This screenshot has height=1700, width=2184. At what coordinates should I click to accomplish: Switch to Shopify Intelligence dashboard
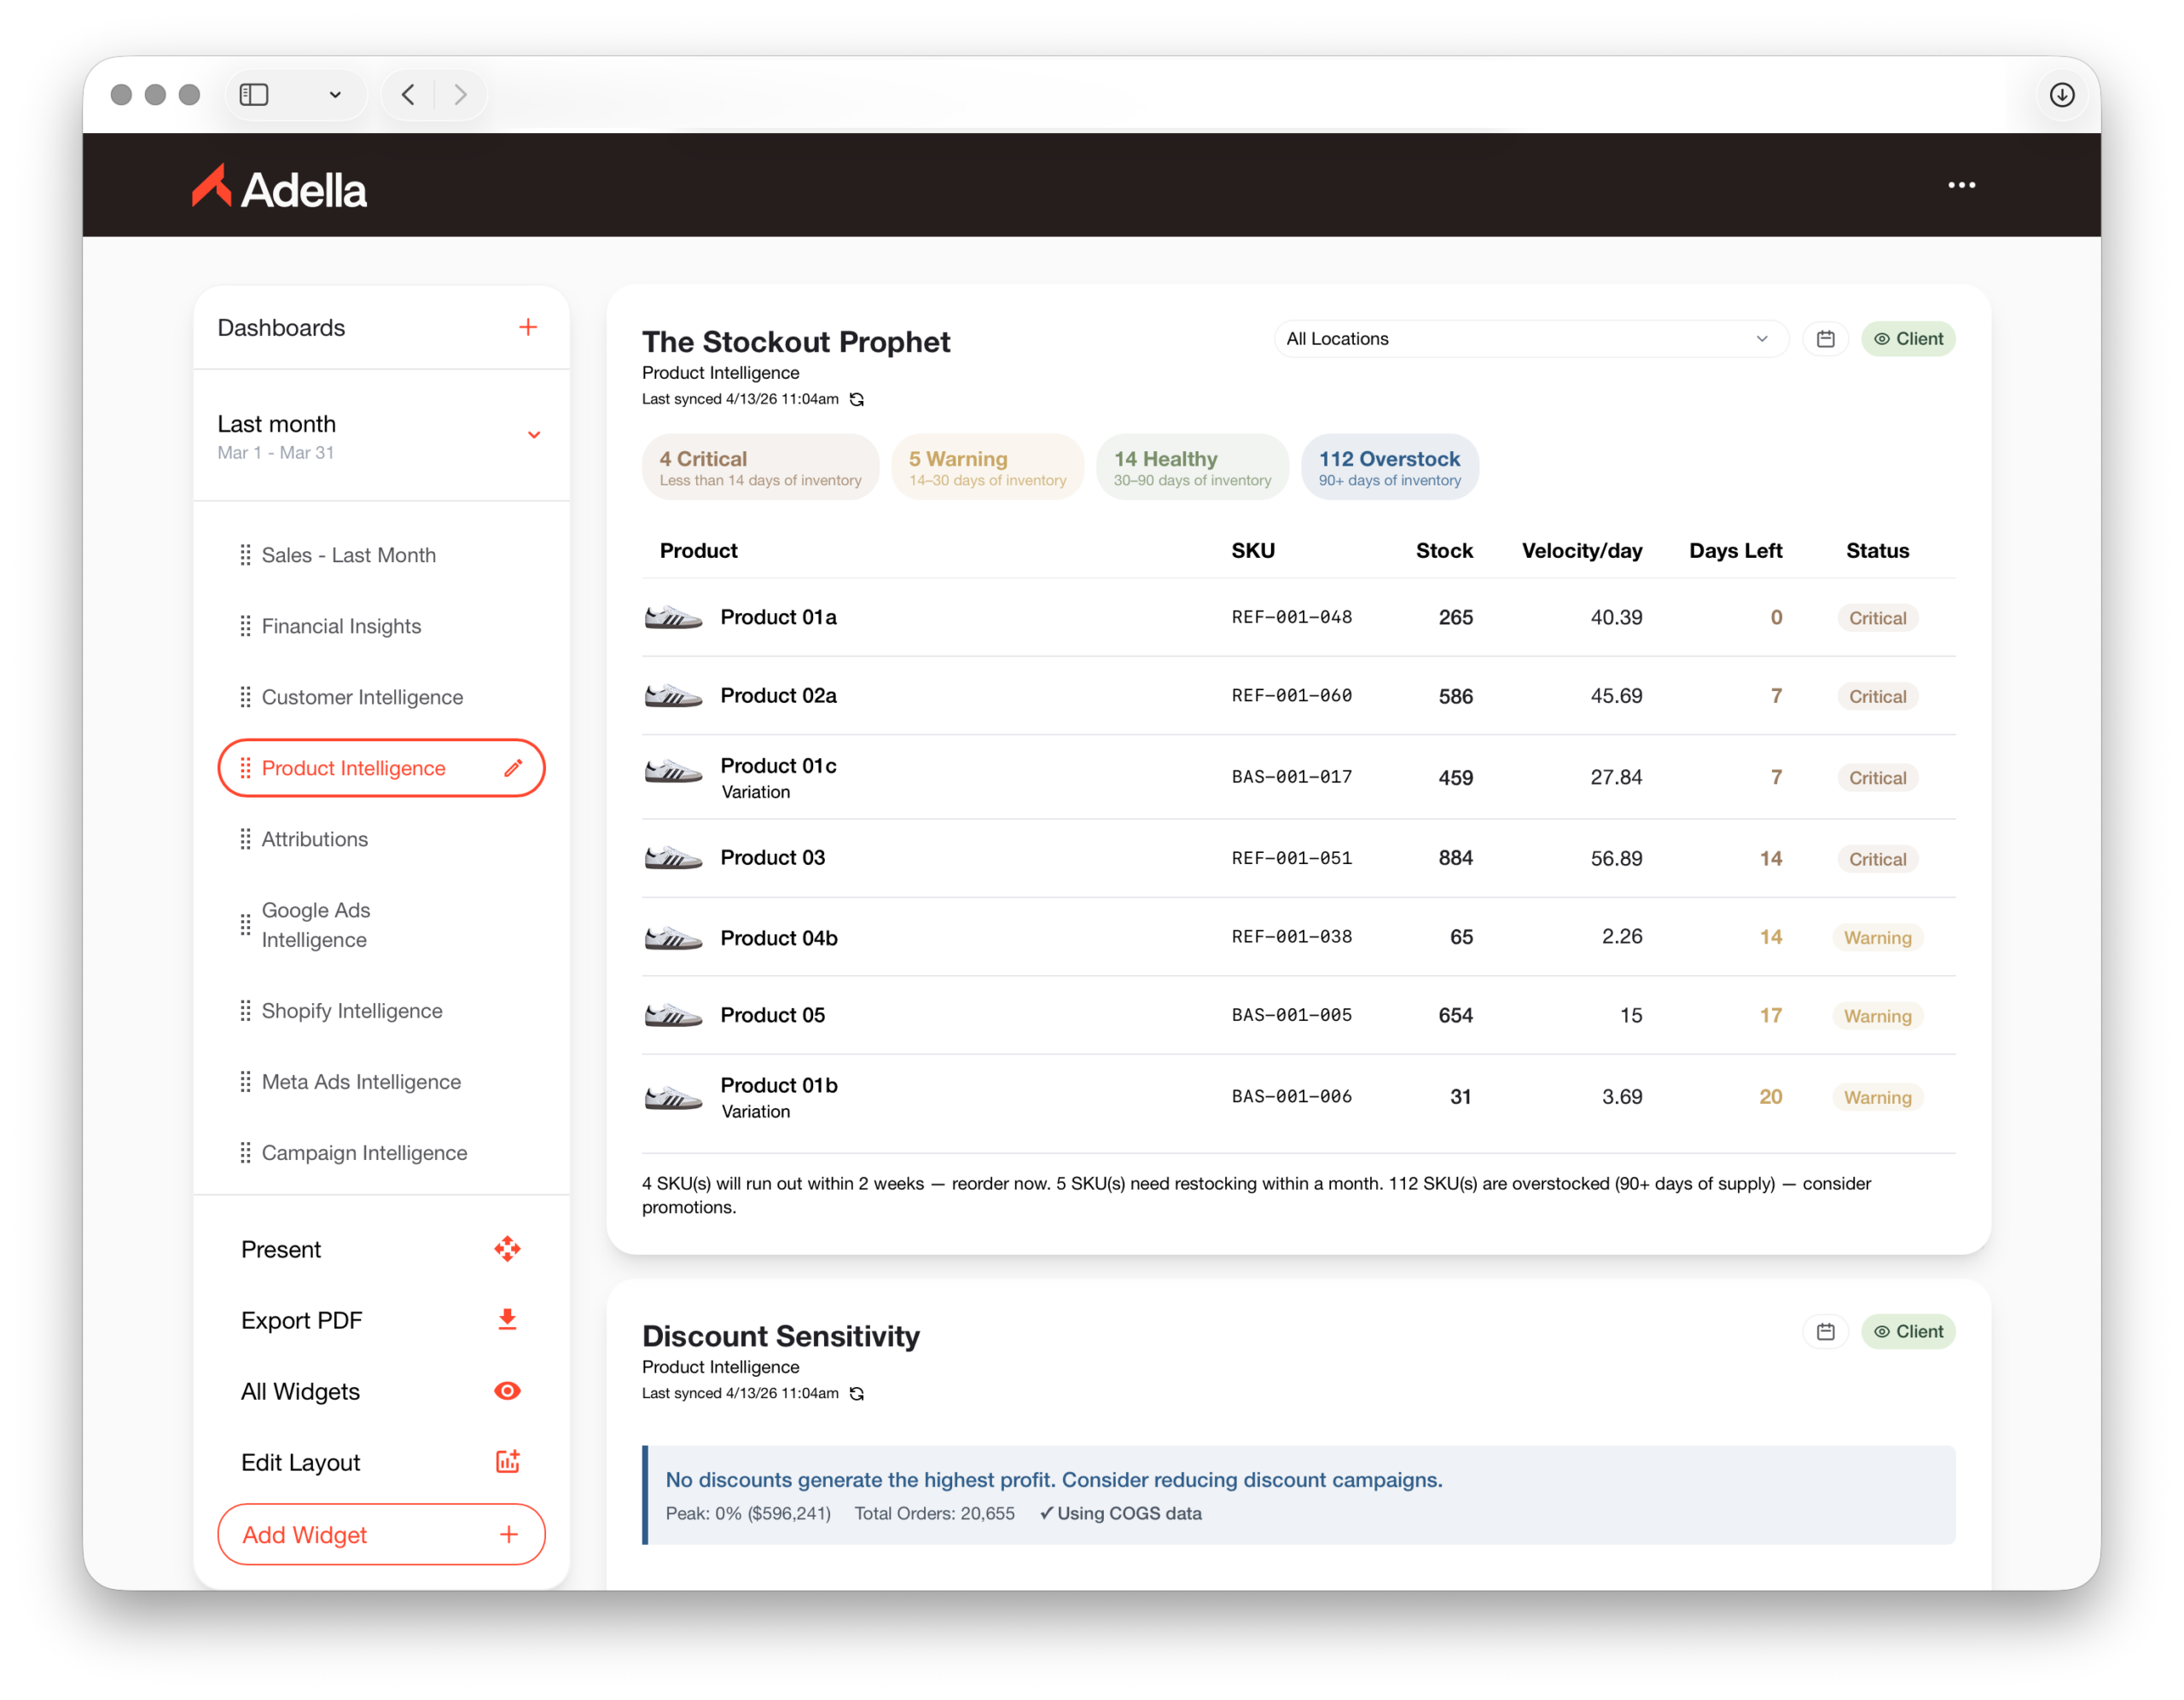[351, 1011]
